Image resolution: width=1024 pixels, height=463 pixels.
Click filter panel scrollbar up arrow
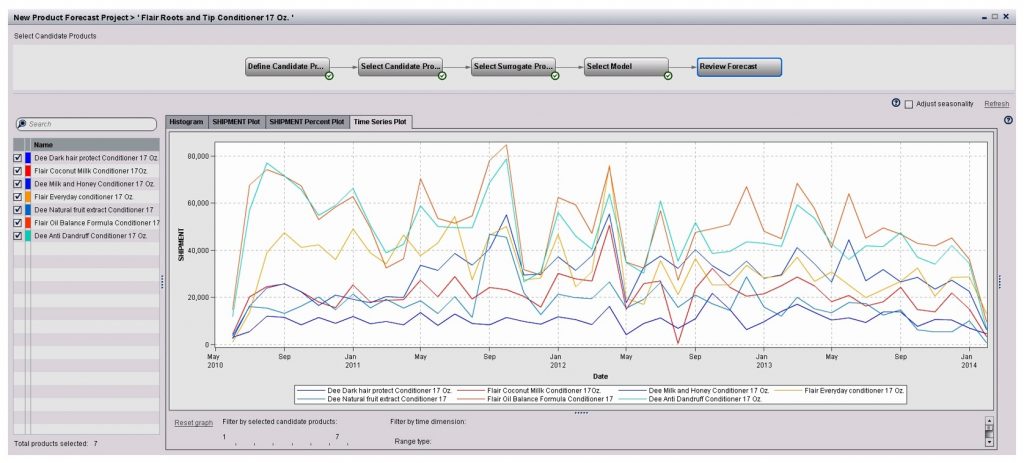coord(989,421)
